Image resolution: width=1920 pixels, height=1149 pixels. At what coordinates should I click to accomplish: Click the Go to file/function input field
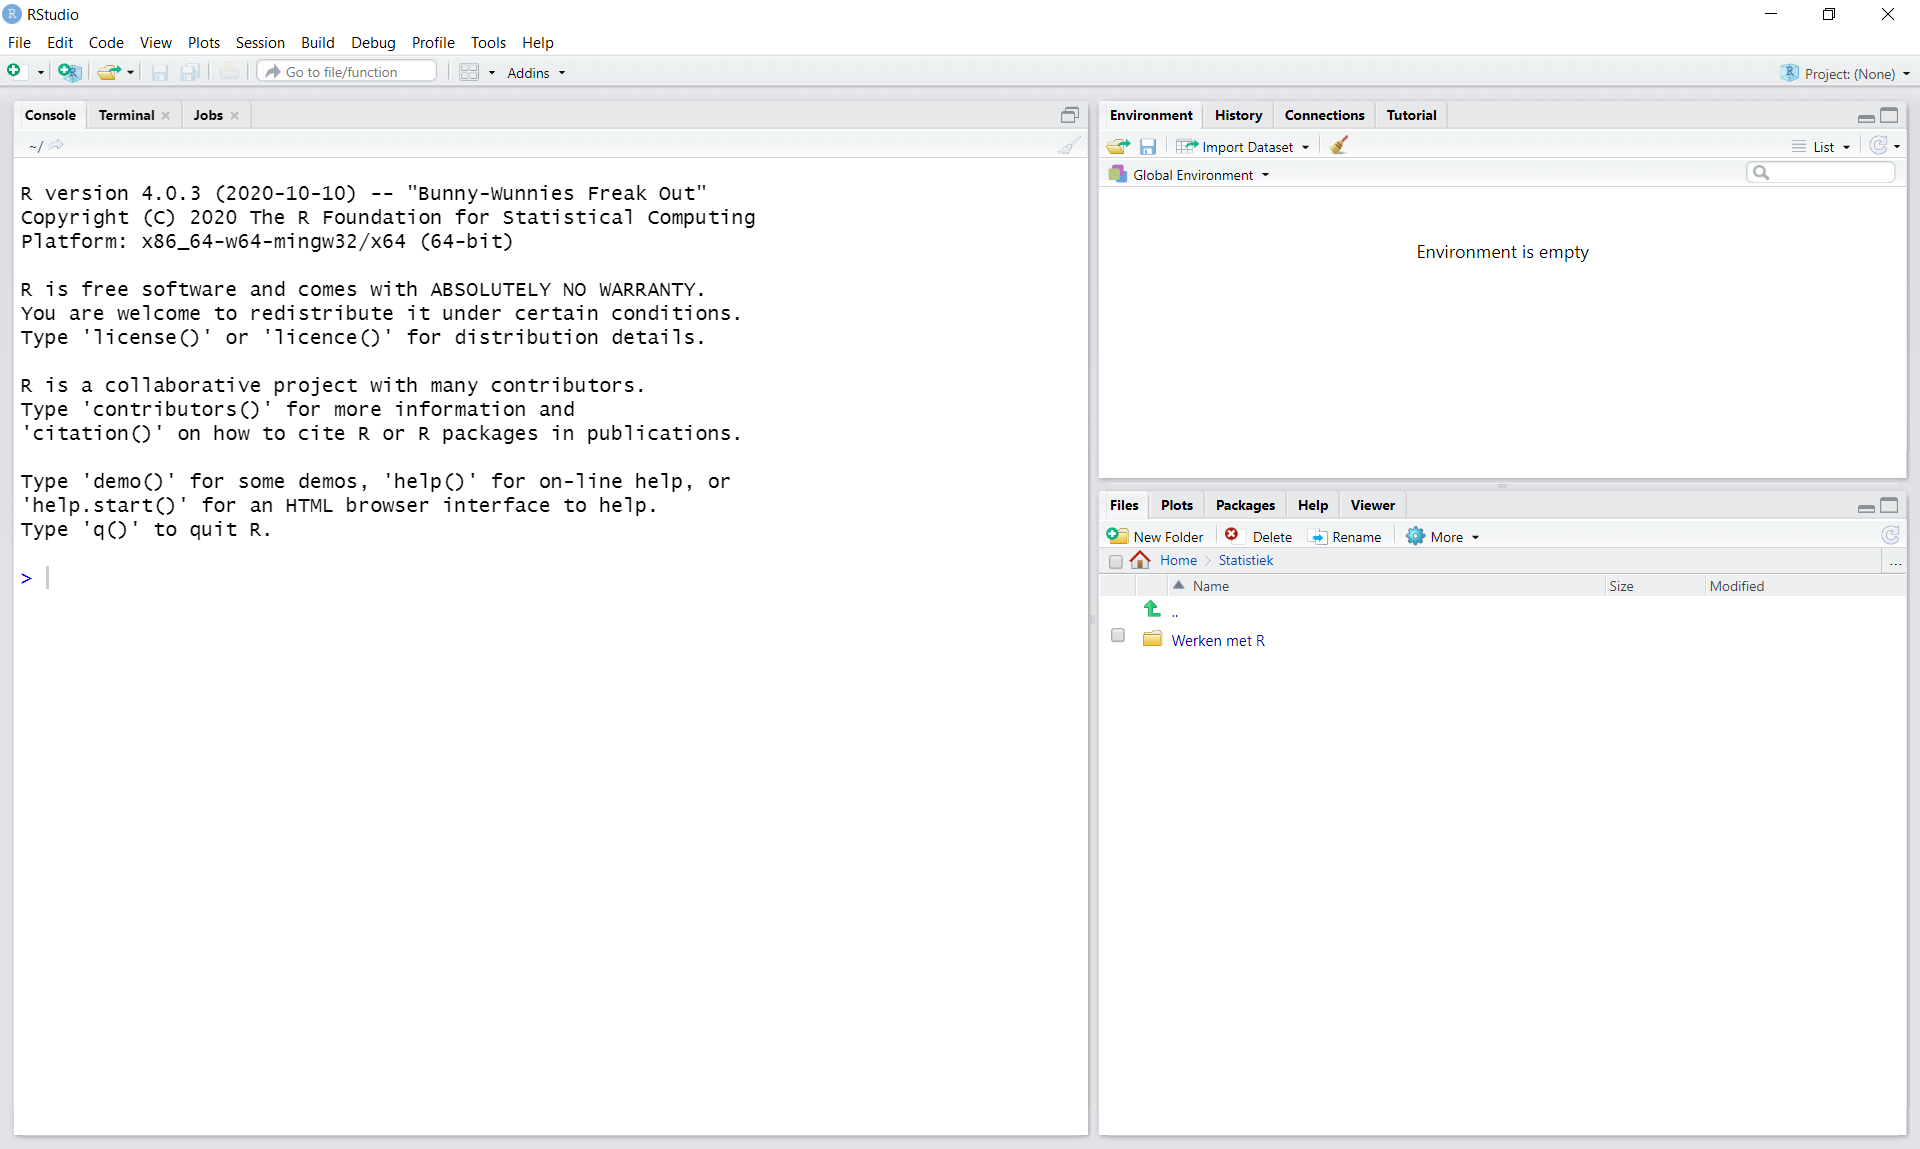click(345, 71)
